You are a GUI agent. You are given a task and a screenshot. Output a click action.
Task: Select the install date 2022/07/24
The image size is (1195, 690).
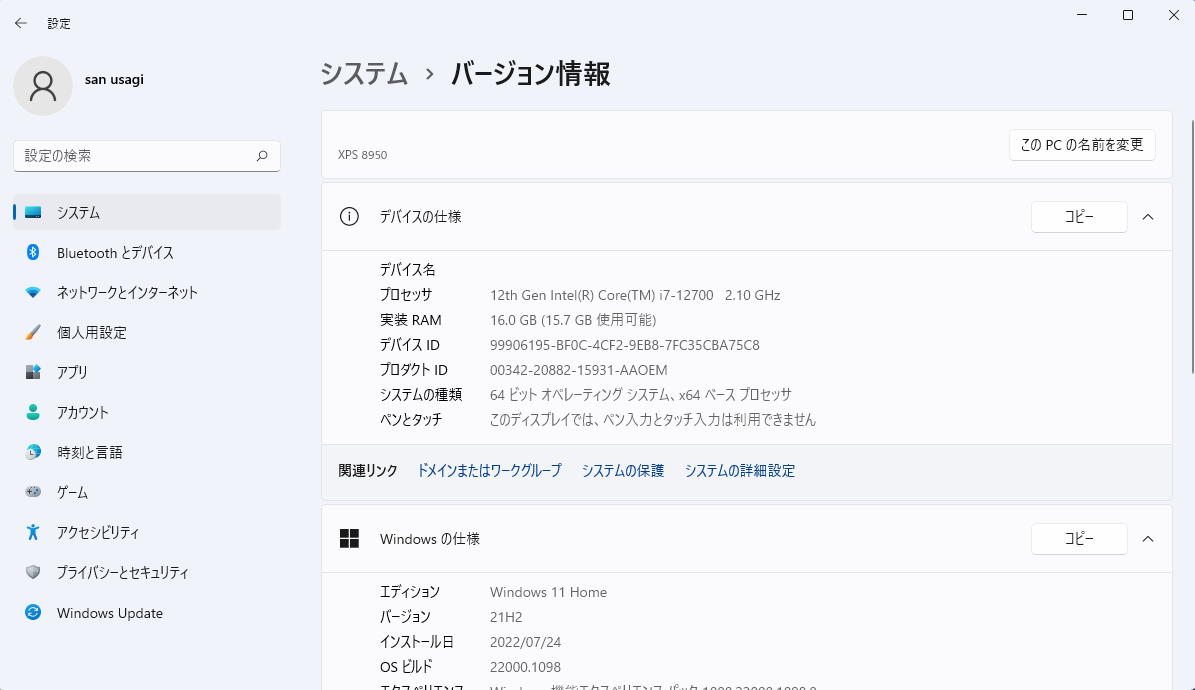(525, 642)
